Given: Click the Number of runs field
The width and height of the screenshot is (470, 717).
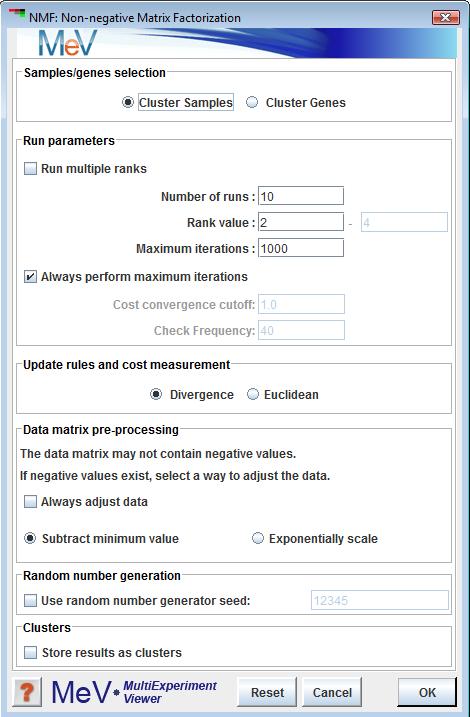Looking at the screenshot, I should tap(301, 196).
